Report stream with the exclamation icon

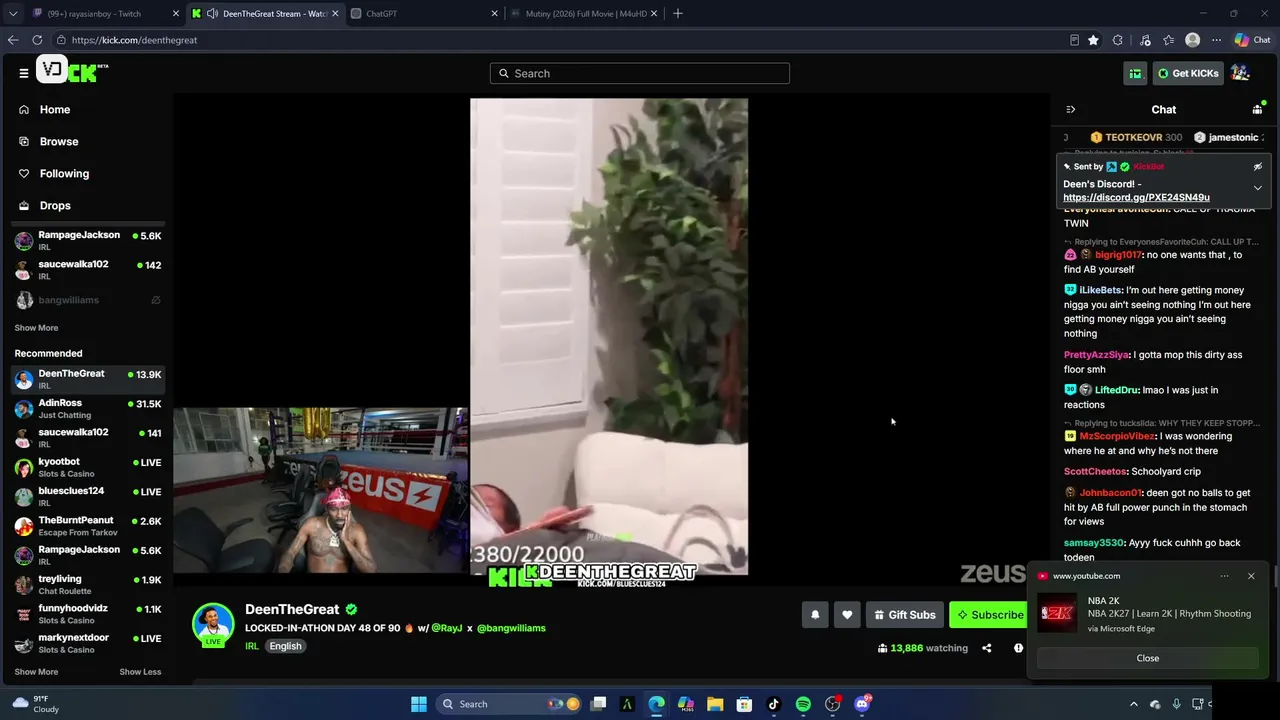click(1018, 648)
